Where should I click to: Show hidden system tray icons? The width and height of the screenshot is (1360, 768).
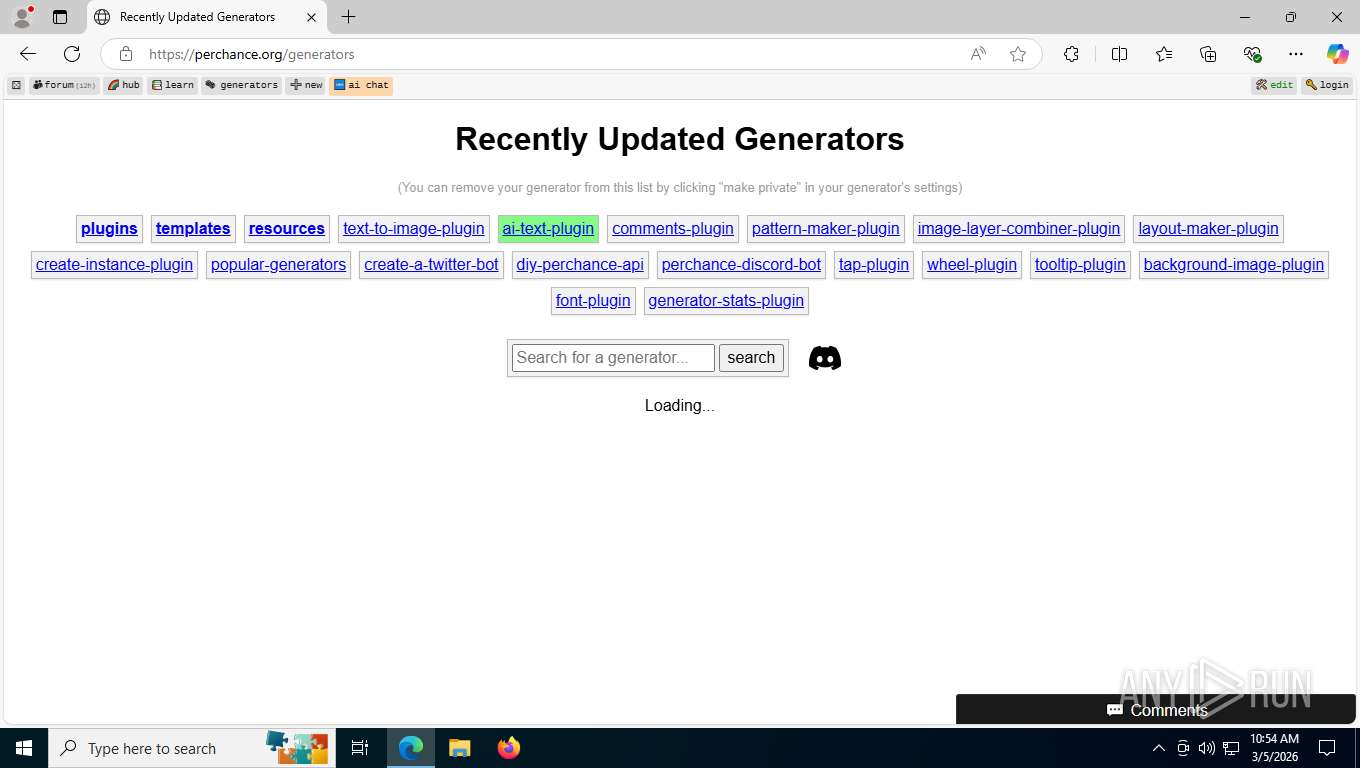point(1159,748)
